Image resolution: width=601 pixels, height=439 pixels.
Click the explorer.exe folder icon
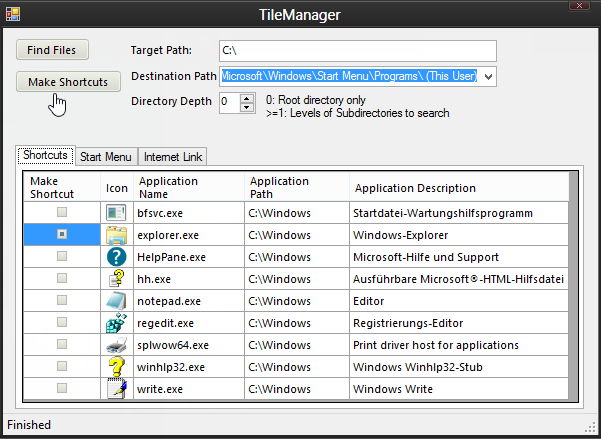(x=116, y=235)
